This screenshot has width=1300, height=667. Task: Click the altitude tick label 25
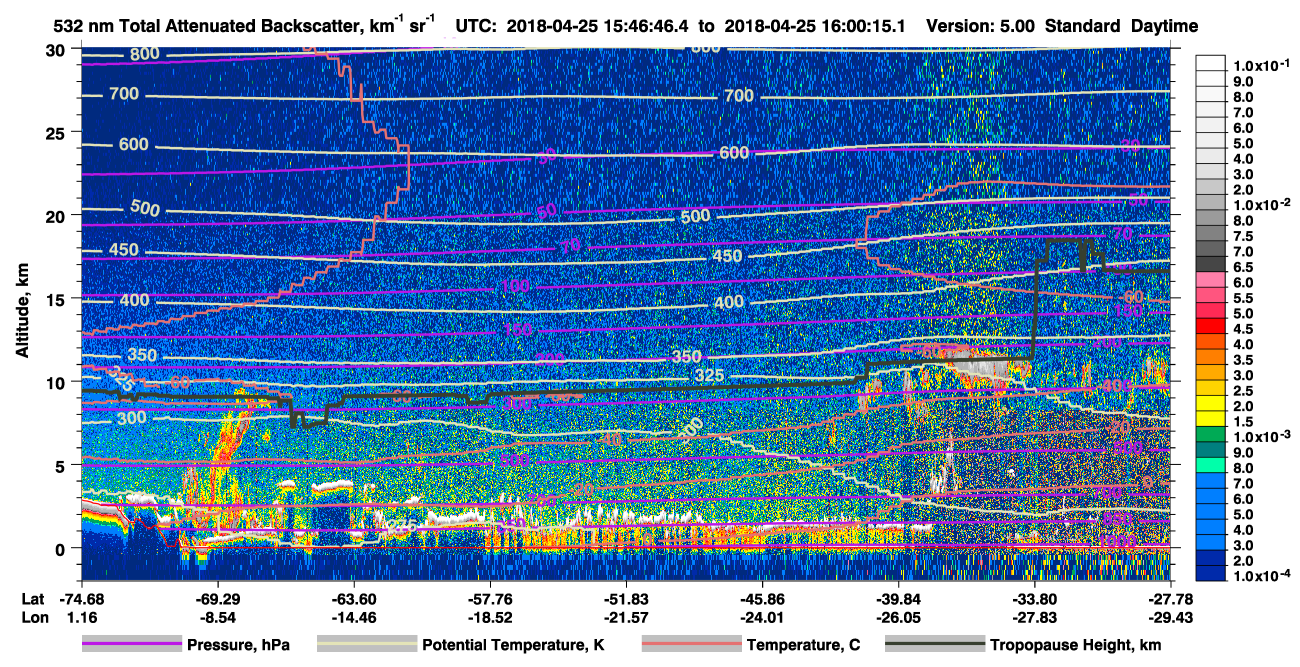58,133
